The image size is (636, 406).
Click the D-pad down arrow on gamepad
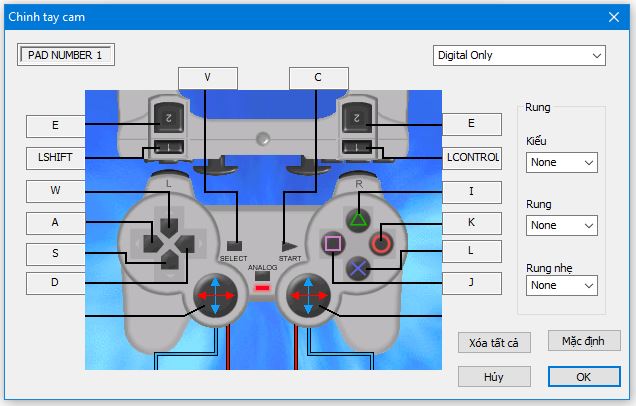(x=170, y=260)
